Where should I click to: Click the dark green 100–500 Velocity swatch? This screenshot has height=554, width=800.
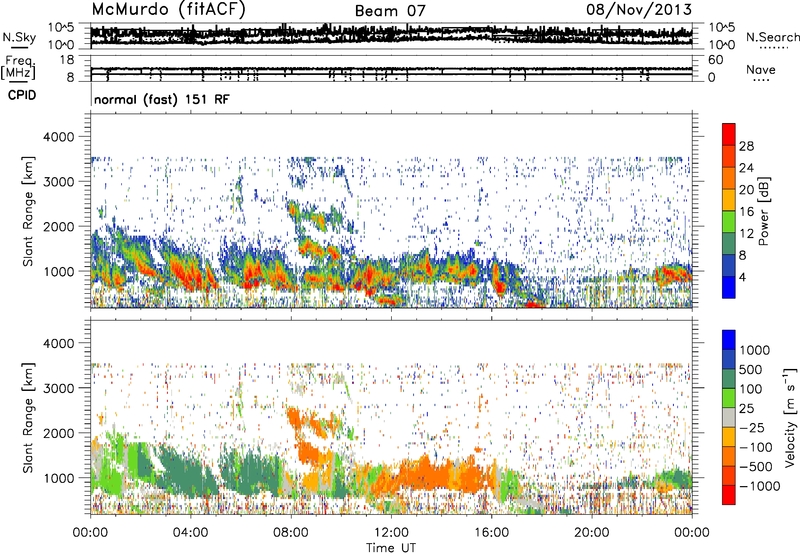(729, 379)
